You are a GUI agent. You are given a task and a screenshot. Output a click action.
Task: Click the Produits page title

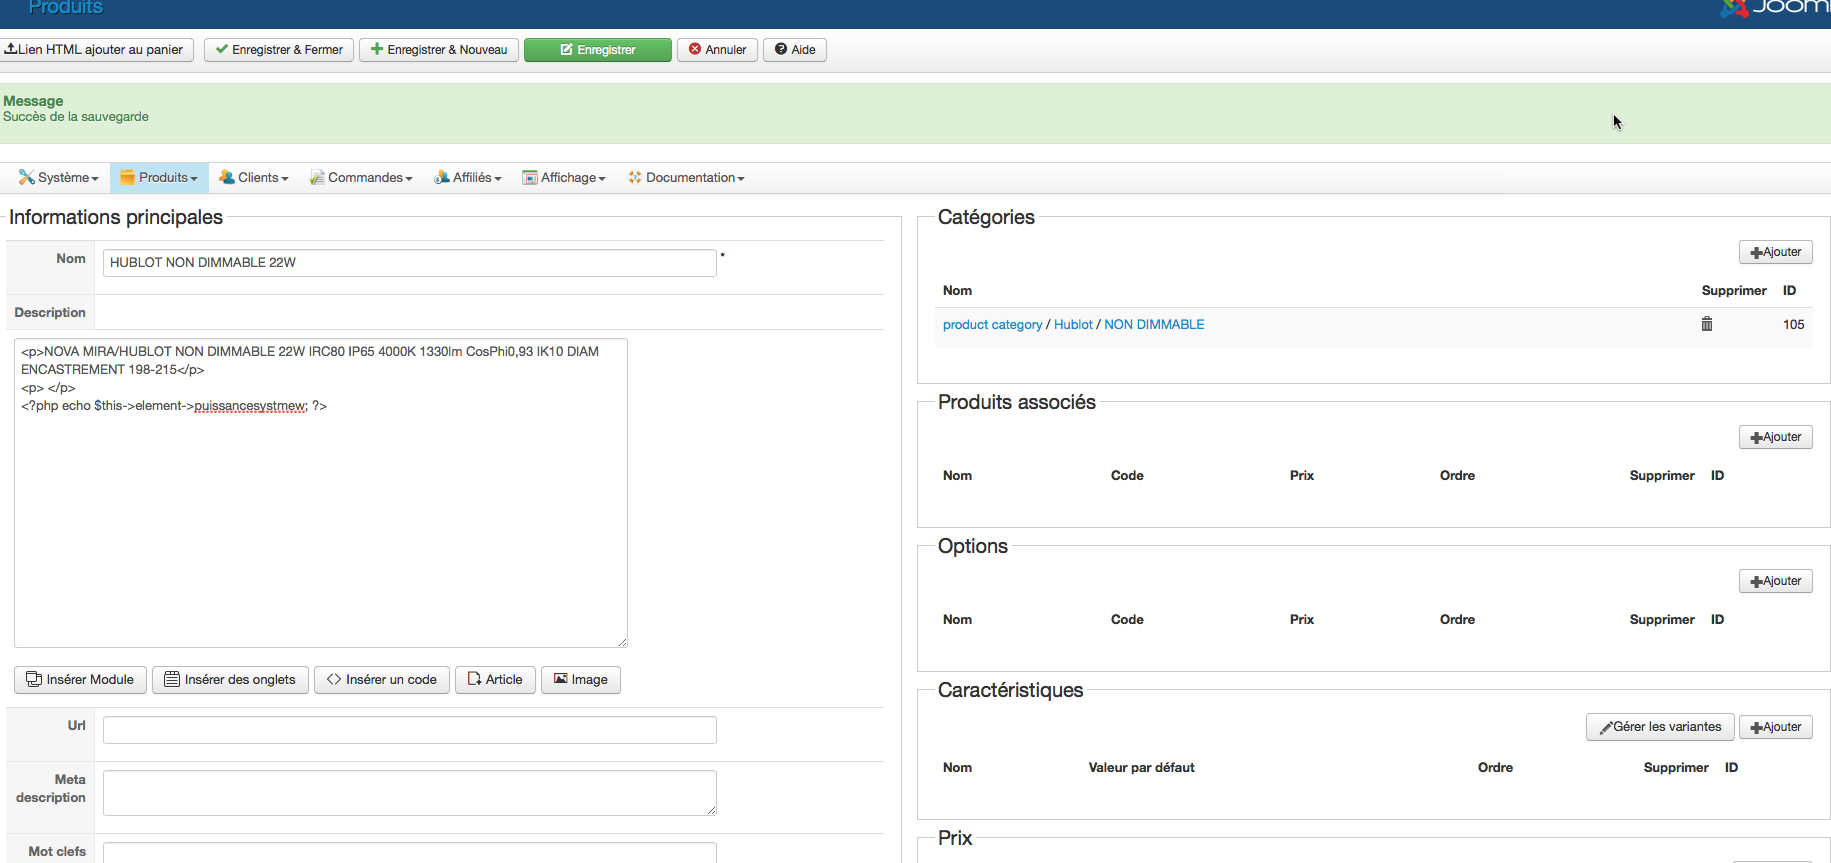pos(66,7)
